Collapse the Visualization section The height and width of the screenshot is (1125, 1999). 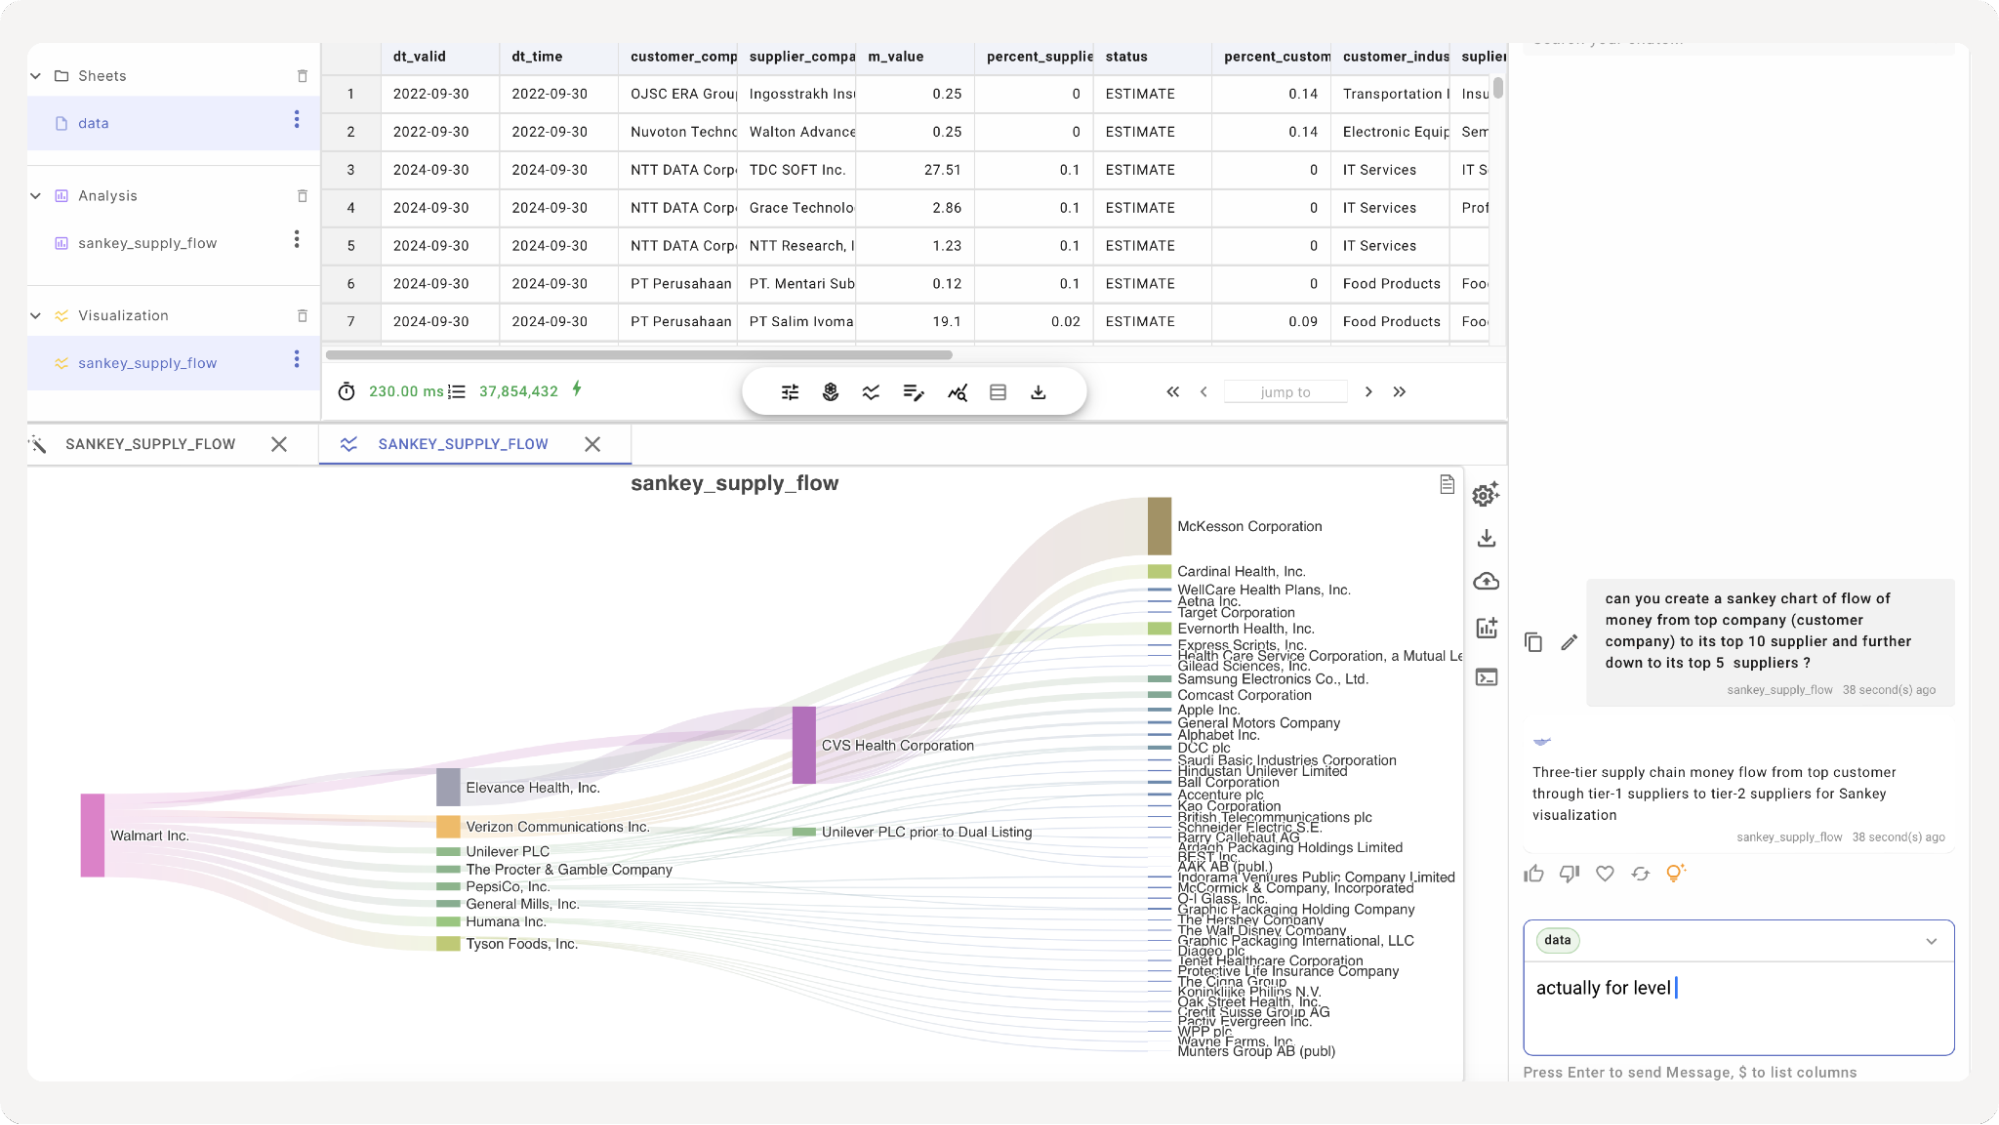click(x=36, y=316)
